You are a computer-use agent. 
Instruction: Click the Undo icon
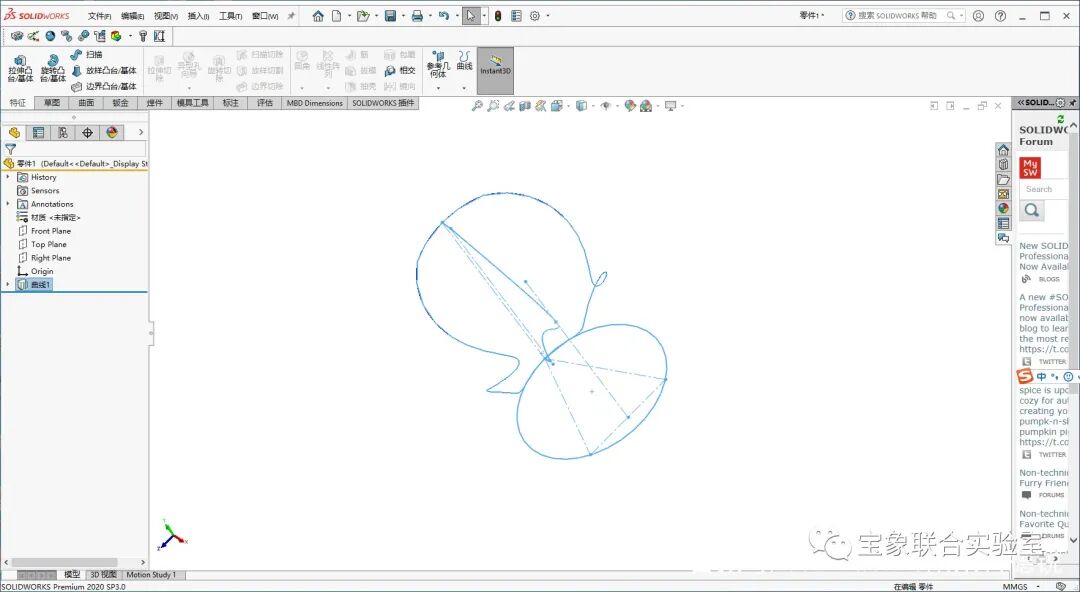tap(444, 16)
